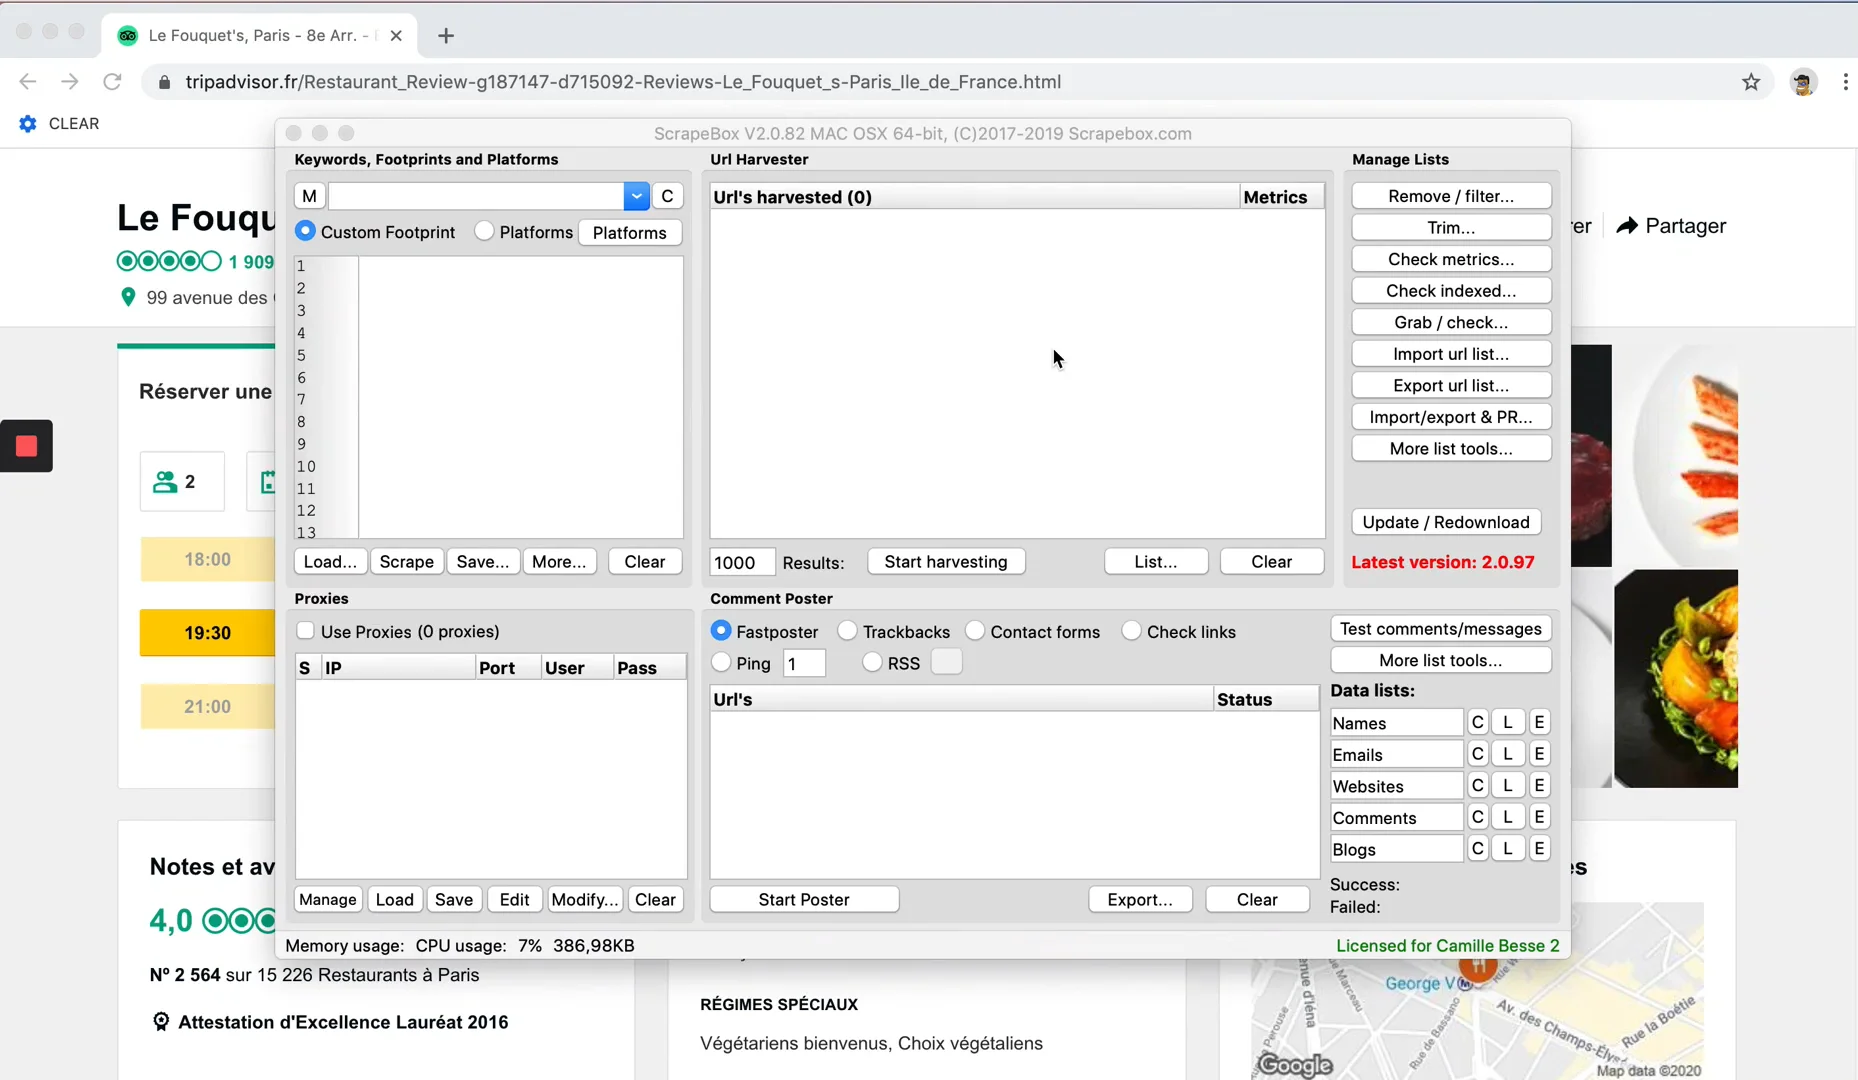This screenshot has width=1858, height=1080.
Task: Click the Platforms button
Action: 630,232
